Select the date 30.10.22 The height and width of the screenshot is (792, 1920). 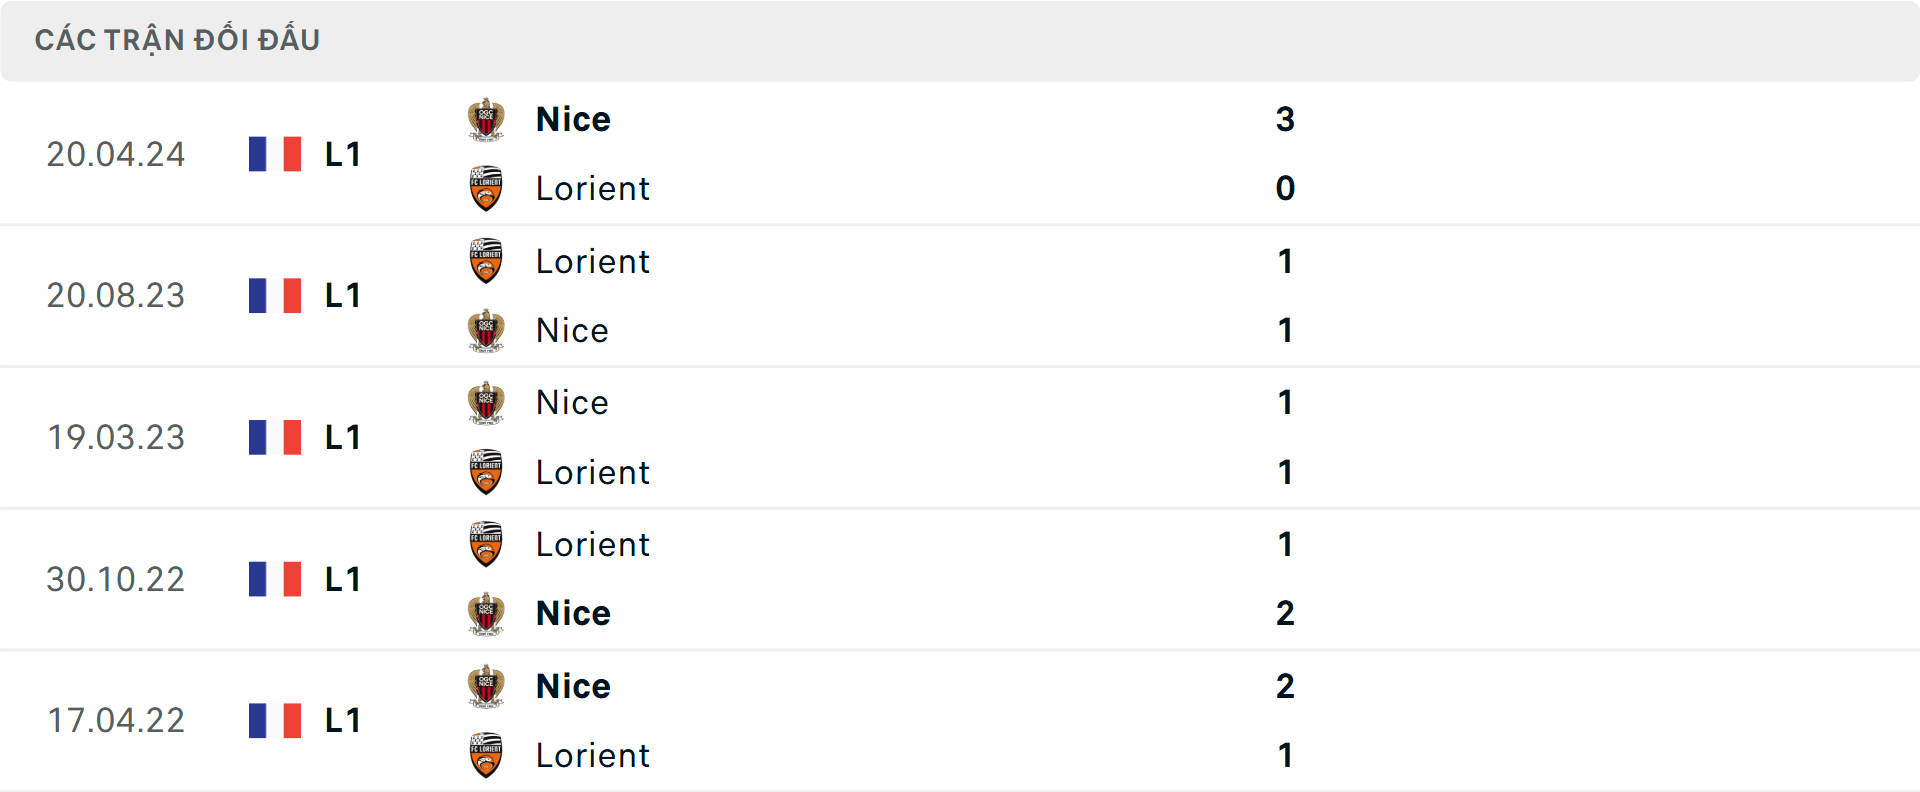116,578
